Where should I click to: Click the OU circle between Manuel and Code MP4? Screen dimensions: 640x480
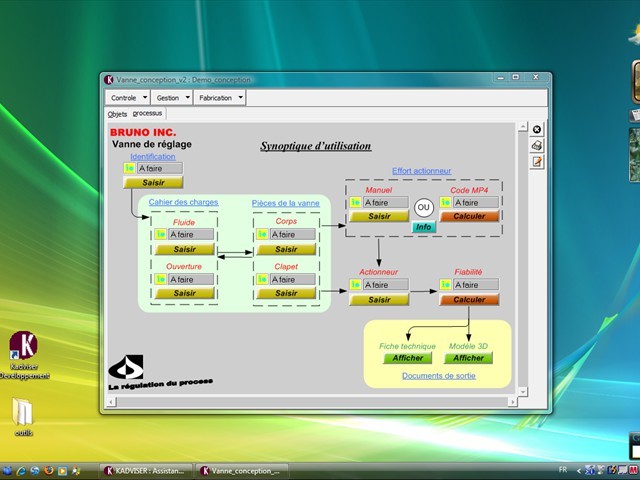point(424,207)
